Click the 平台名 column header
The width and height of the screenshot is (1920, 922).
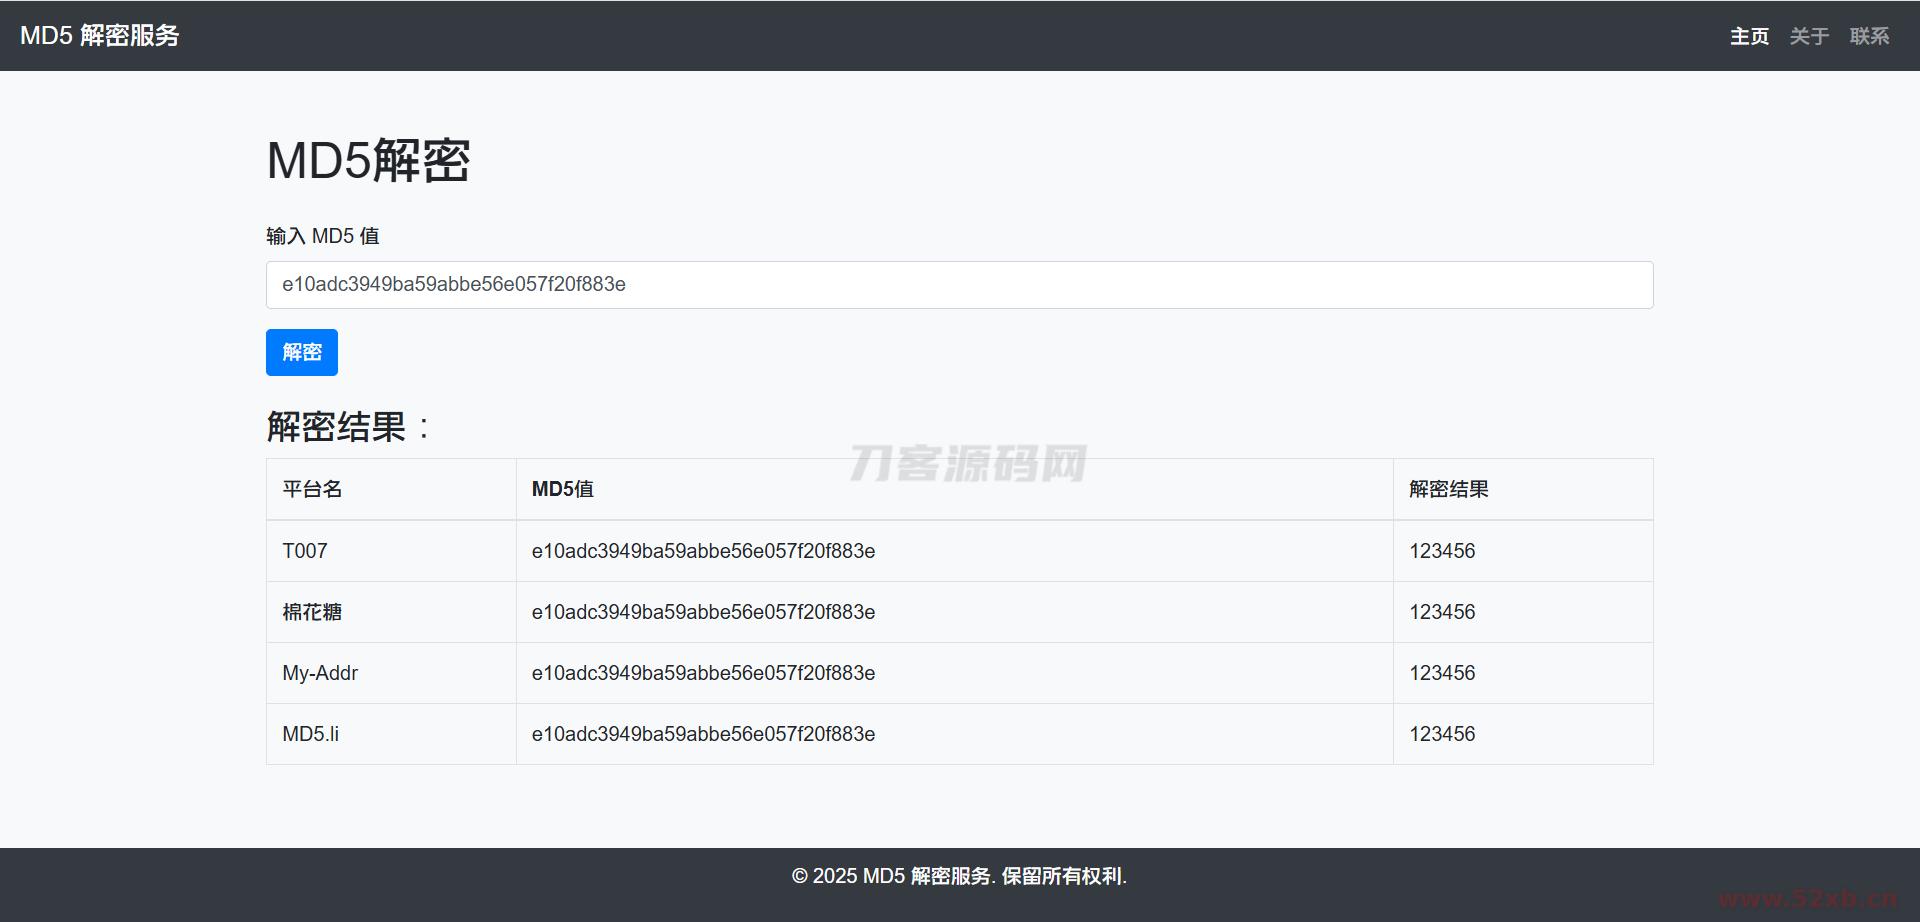point(311,489)
